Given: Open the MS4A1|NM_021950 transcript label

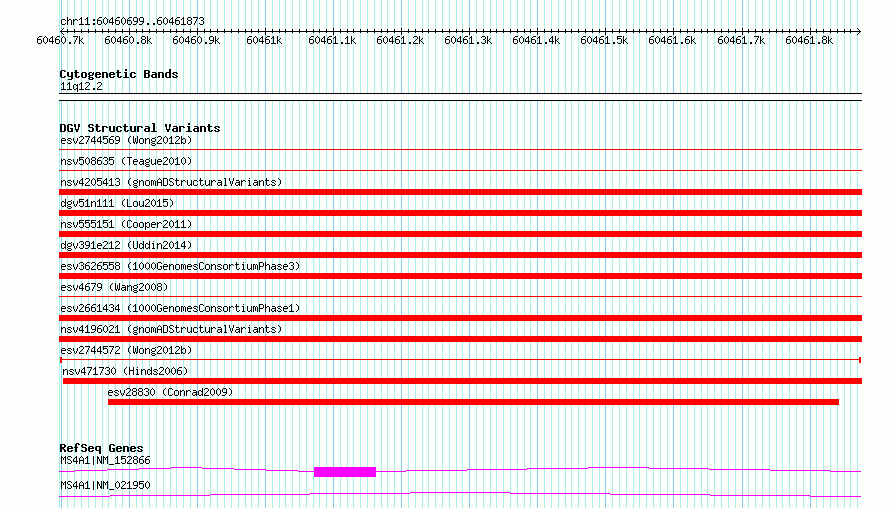Looking at the screenshot, I should click(105, 485).
